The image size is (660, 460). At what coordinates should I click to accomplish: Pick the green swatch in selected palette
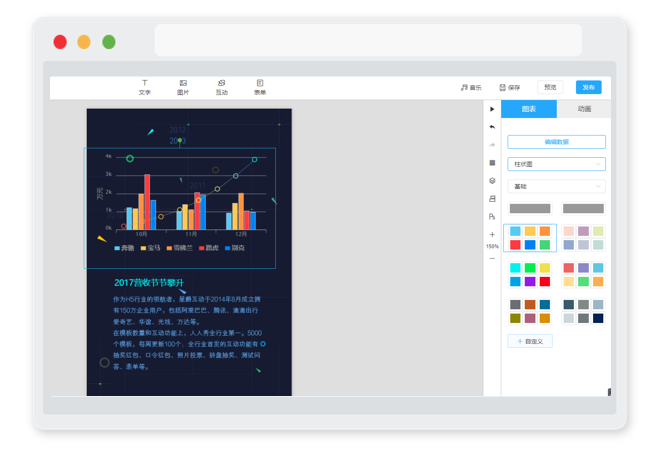545,245
